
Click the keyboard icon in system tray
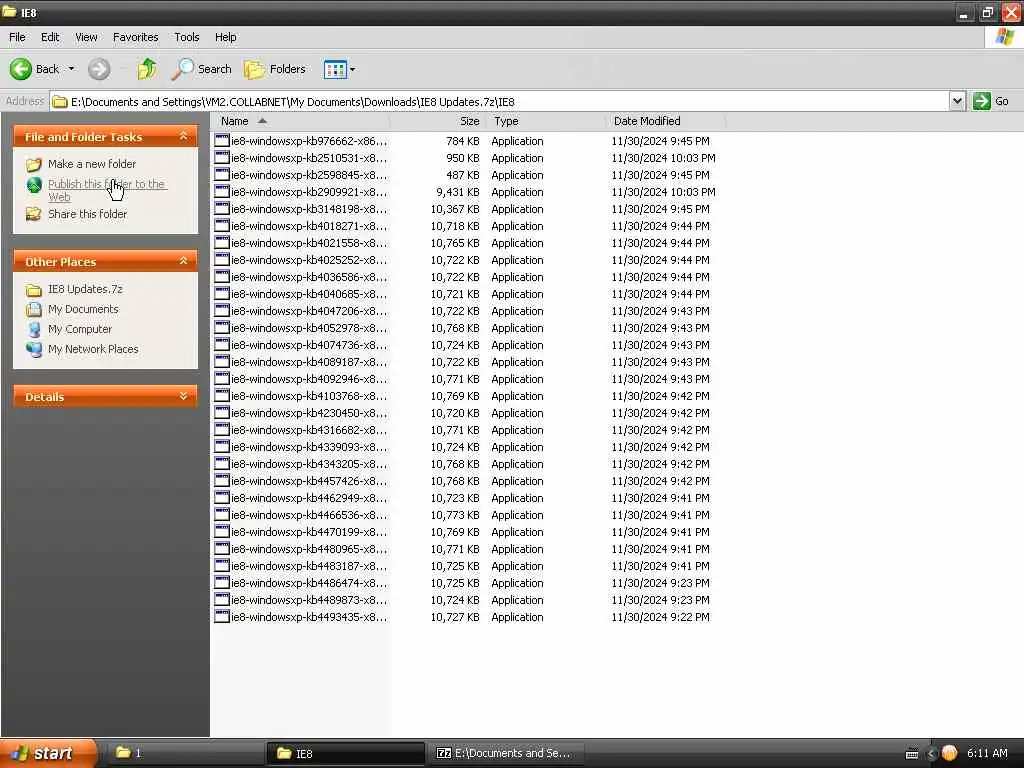[x=912, y=754]
